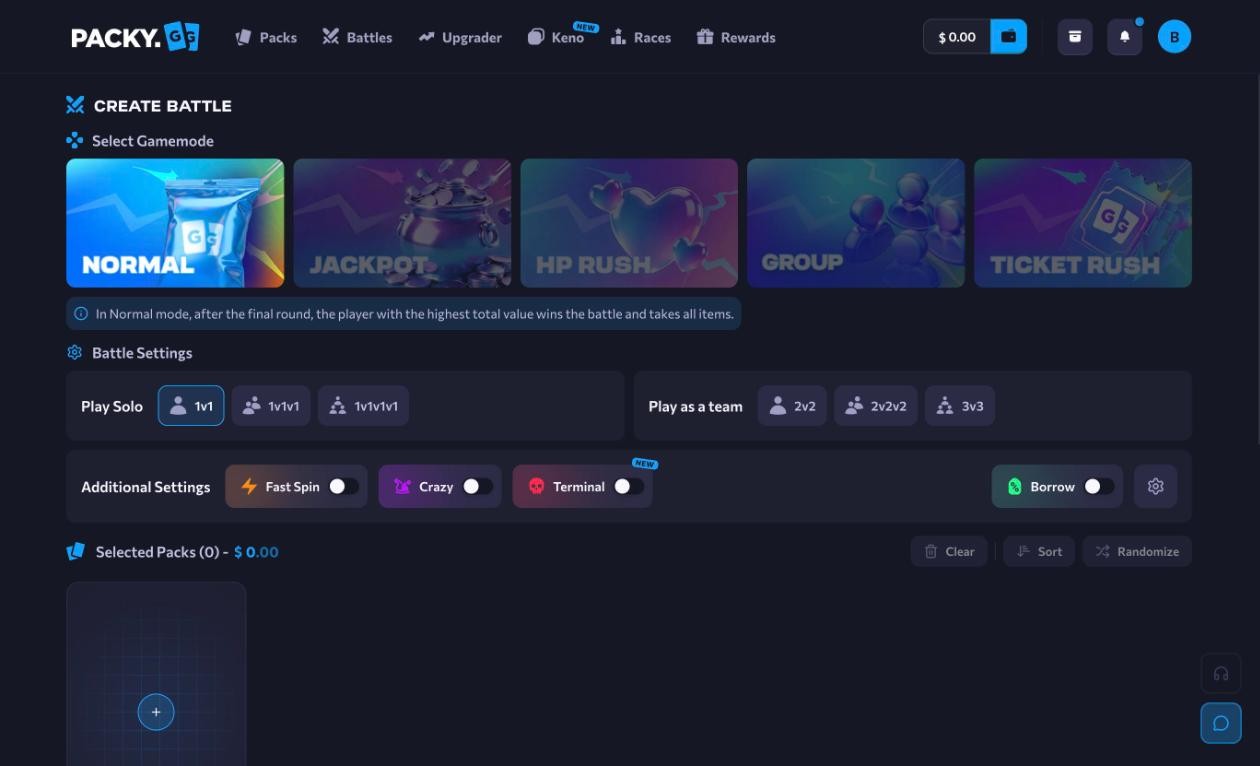Open additional settings gear button
Screen dimensions: 1260x766
pos(1156,486)
